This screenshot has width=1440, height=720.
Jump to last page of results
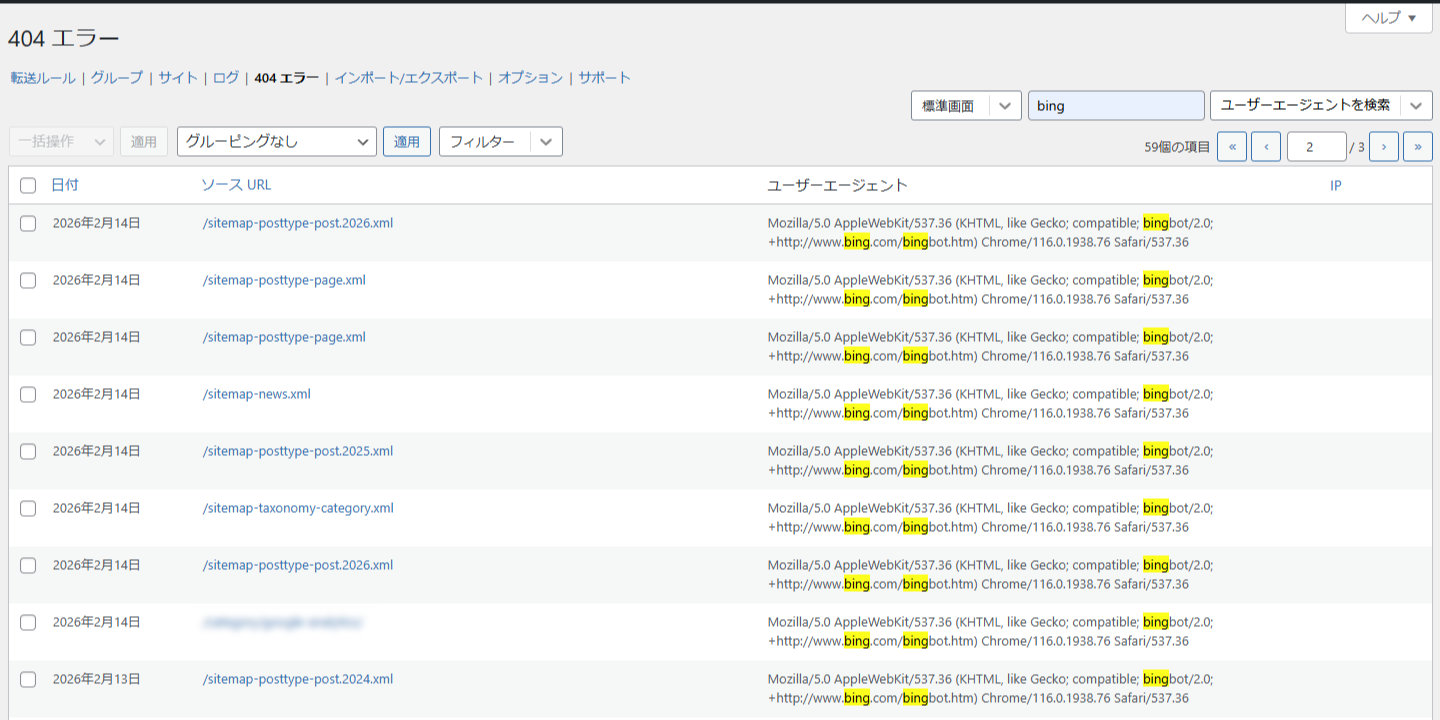(1417, 147)
